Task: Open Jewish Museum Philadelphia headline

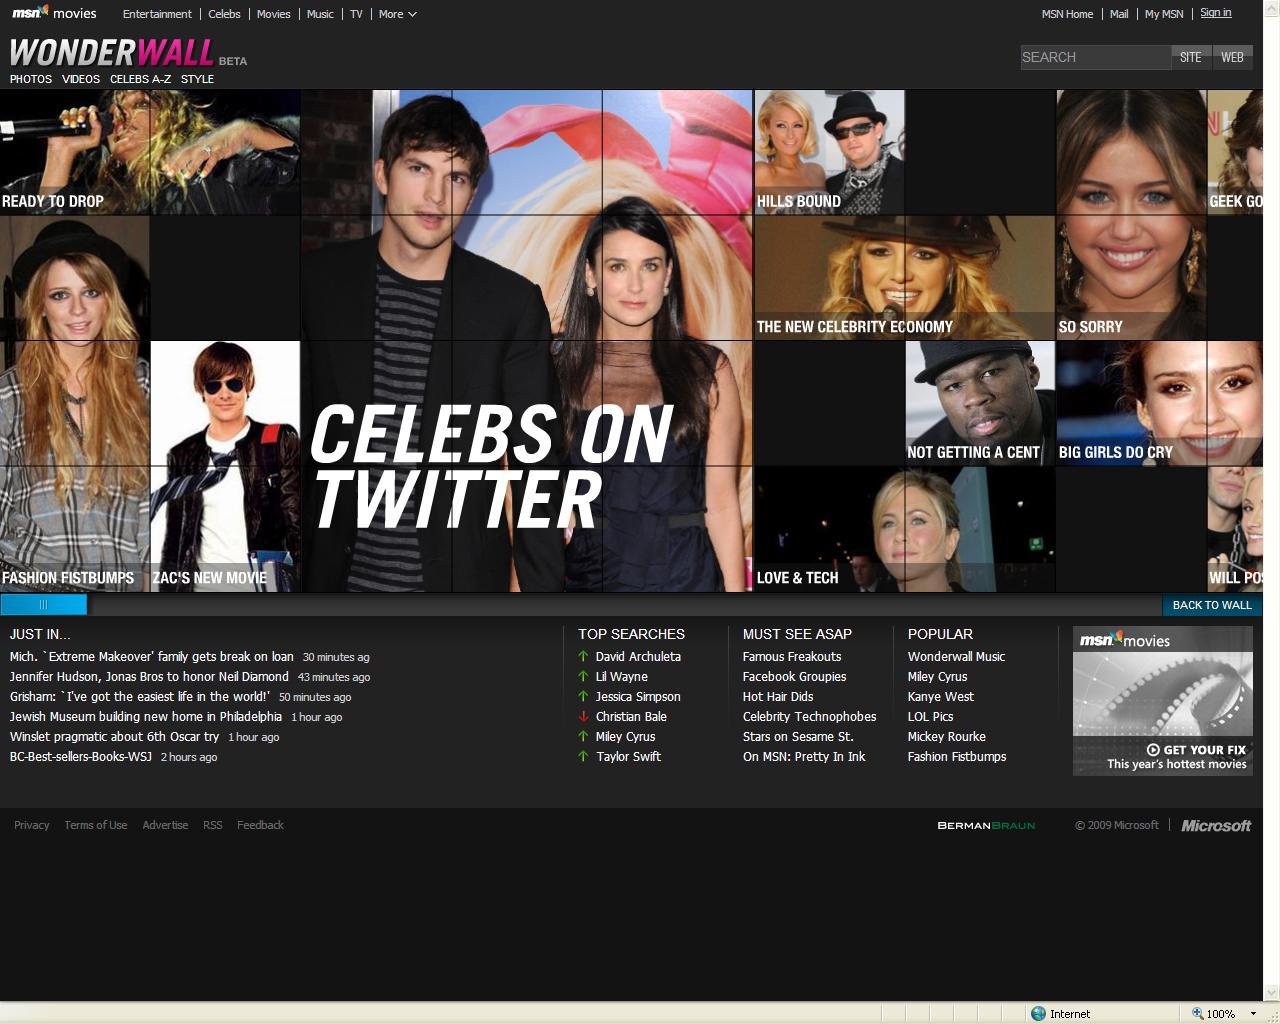Action: pyautogui.click(x=146, y=717)
